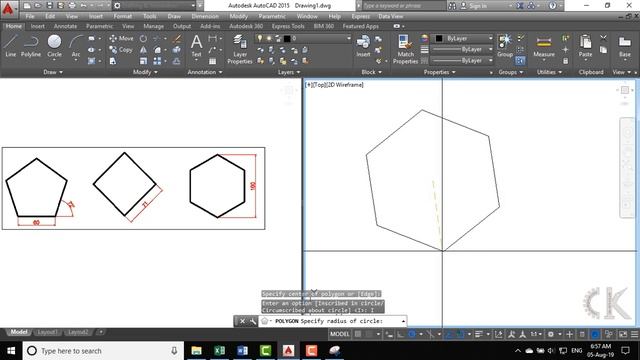Select the Polyline tool
Viewport: 640px width, 360px height.
tap(31, 46)
